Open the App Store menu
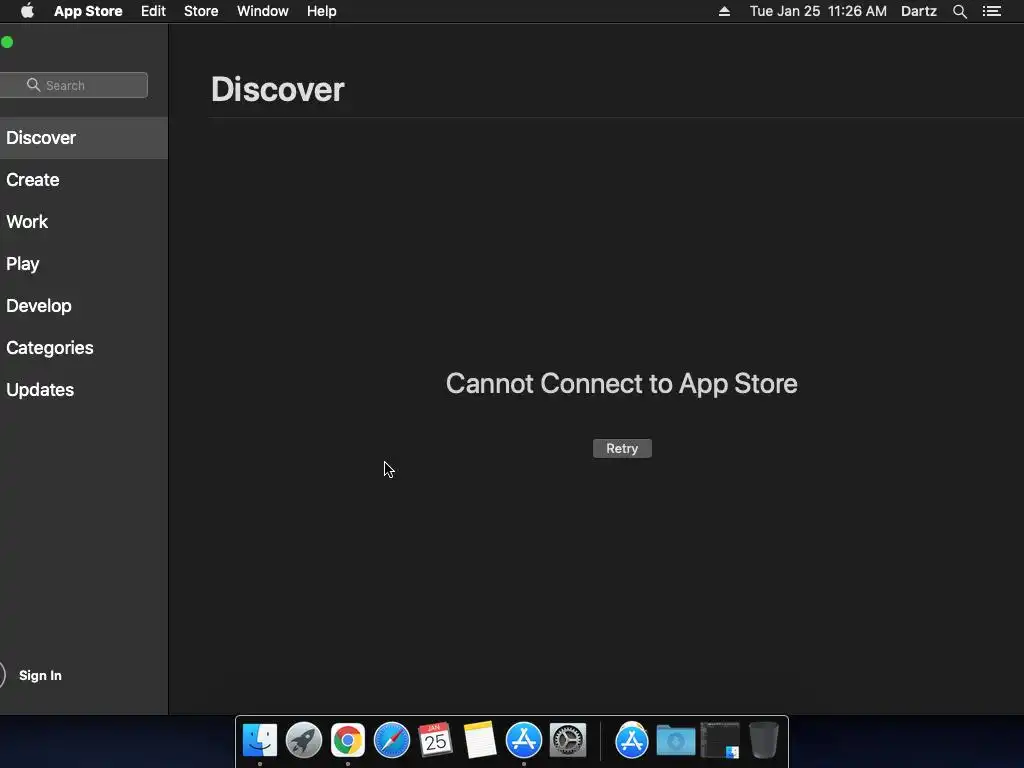The image size is (1024, 768). [88, 11]
